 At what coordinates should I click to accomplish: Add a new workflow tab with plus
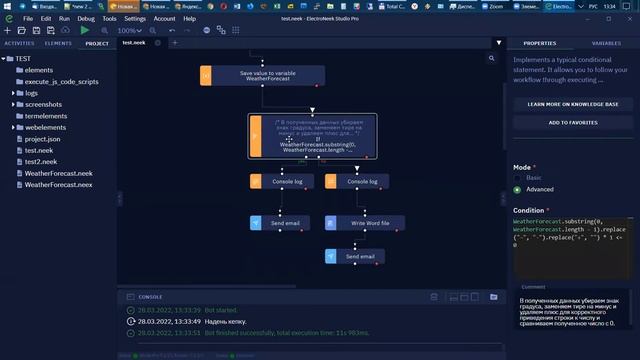175,43
